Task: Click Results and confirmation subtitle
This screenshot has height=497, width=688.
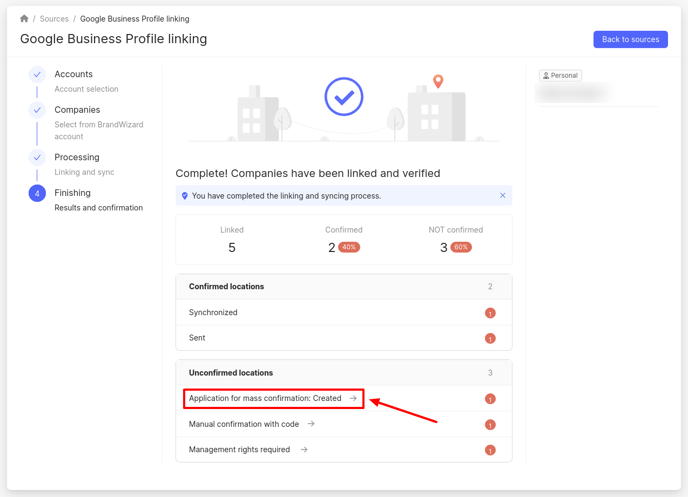Action: tap(99, 208)
